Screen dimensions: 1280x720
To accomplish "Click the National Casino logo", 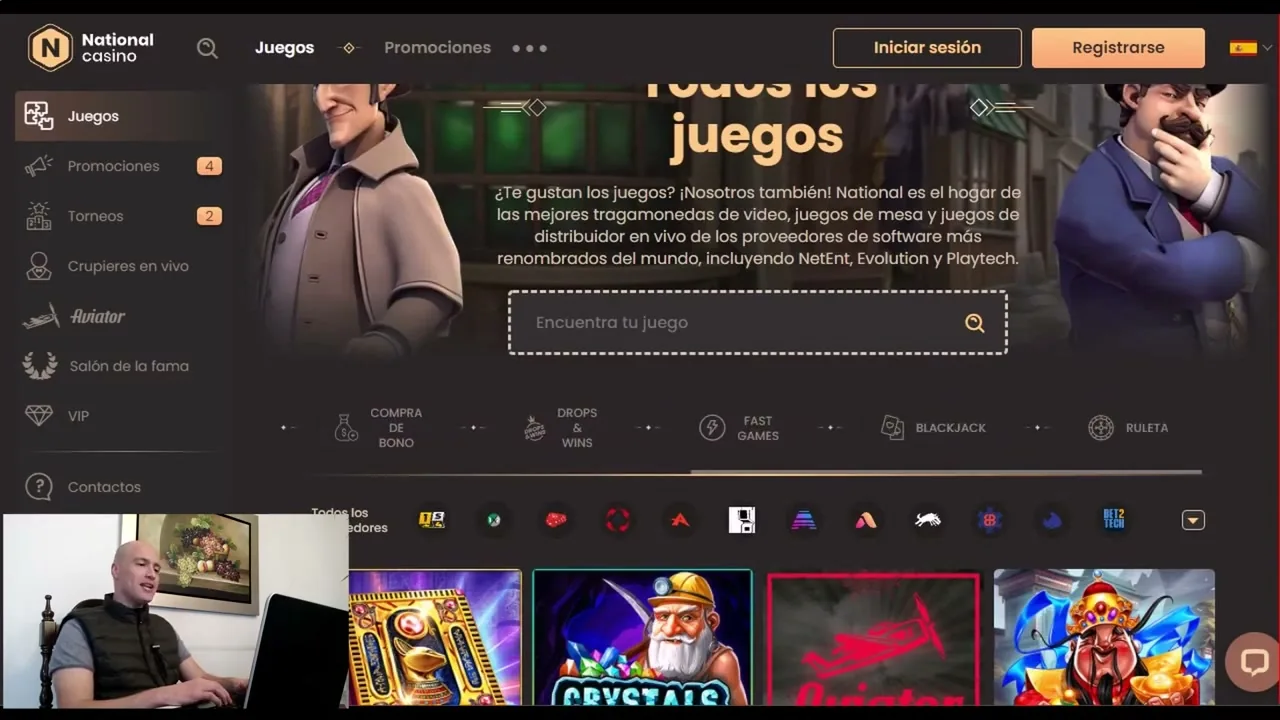I will (x=91, y=47).
